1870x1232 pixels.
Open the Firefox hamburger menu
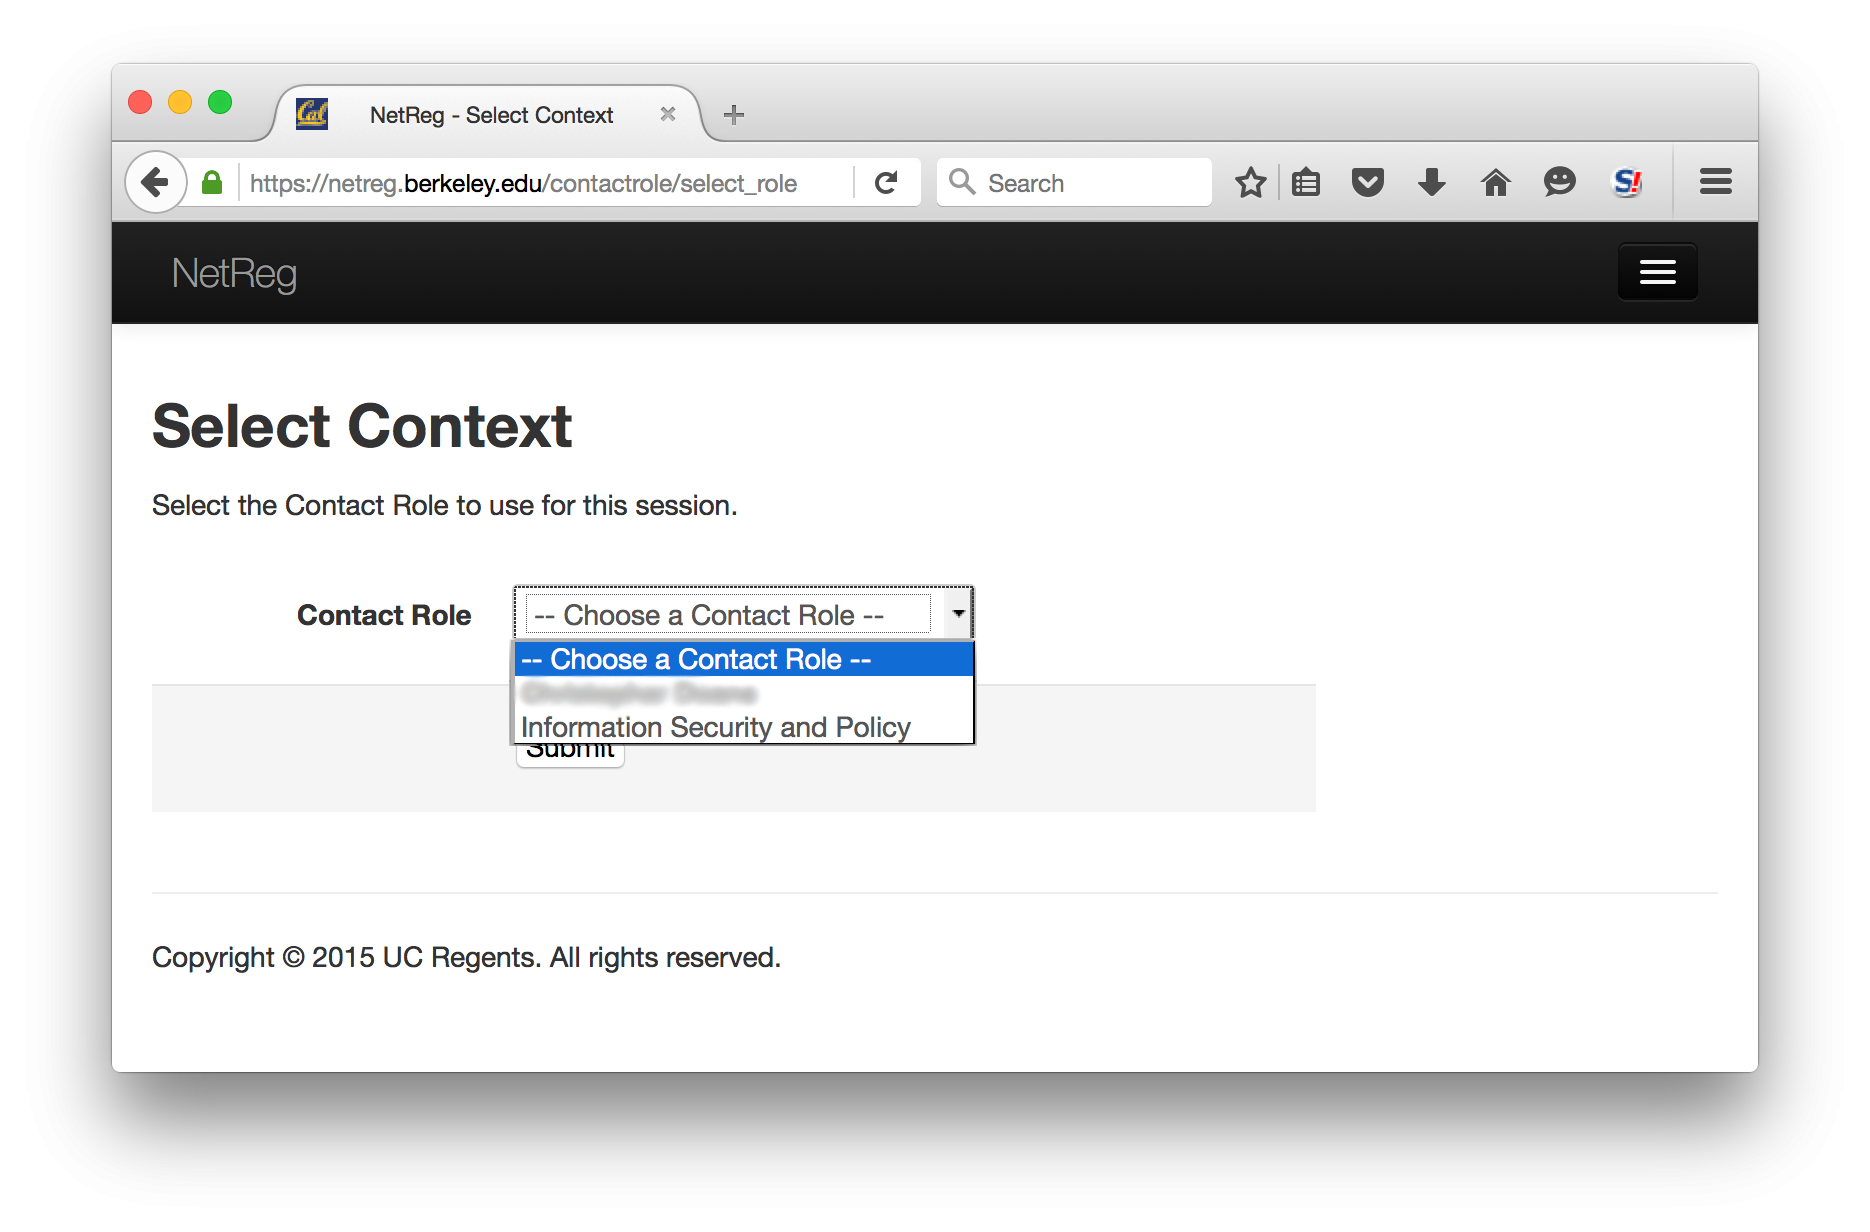click(x=1716, y=182)
